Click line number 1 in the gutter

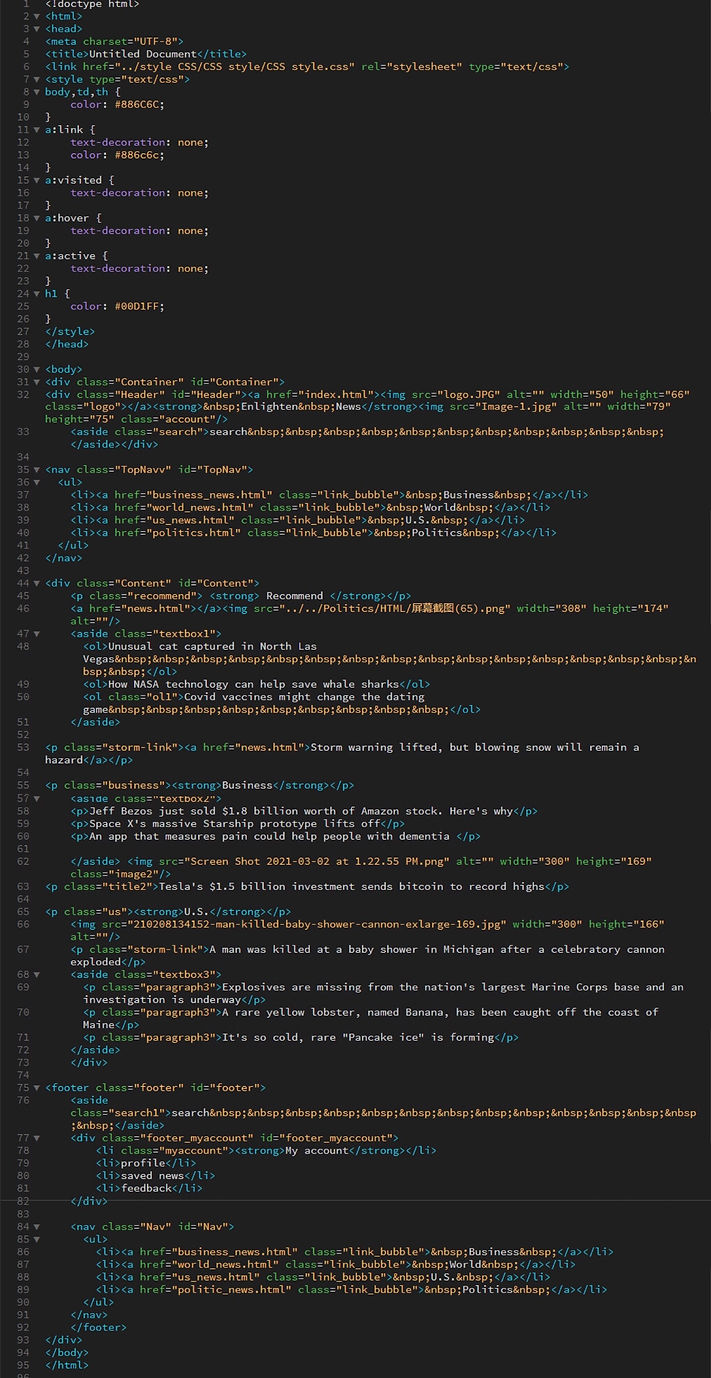(25, 5)
